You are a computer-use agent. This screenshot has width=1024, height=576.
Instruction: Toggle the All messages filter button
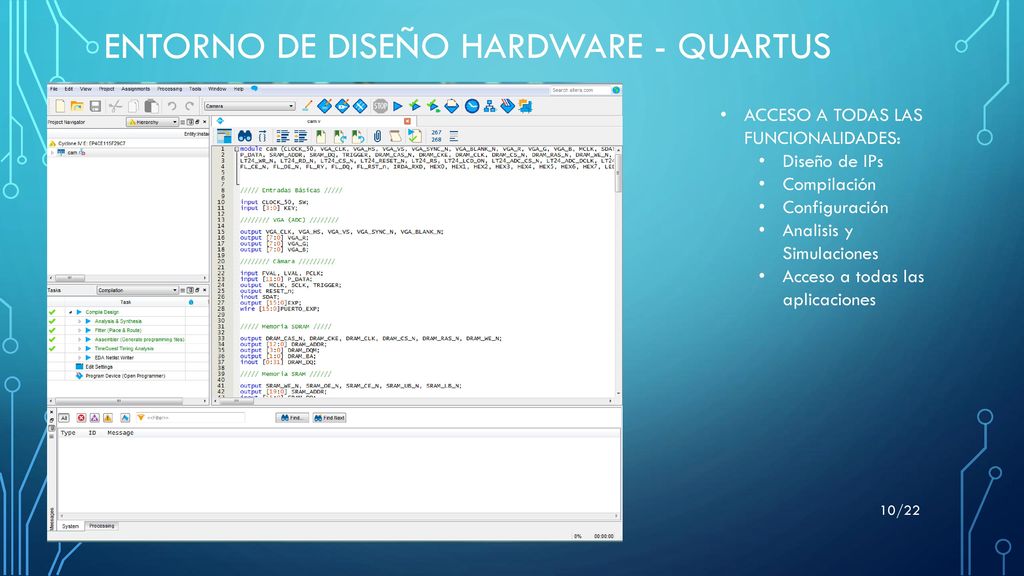pos(64,418)
